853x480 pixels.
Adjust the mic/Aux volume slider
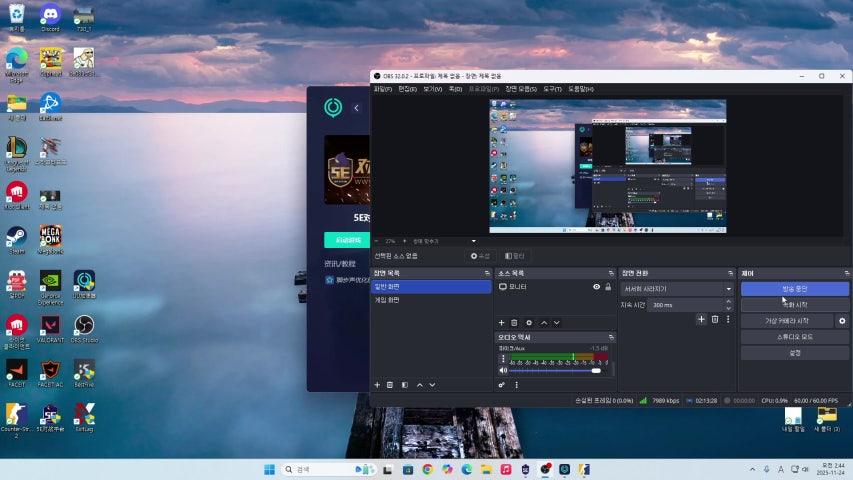596,370
